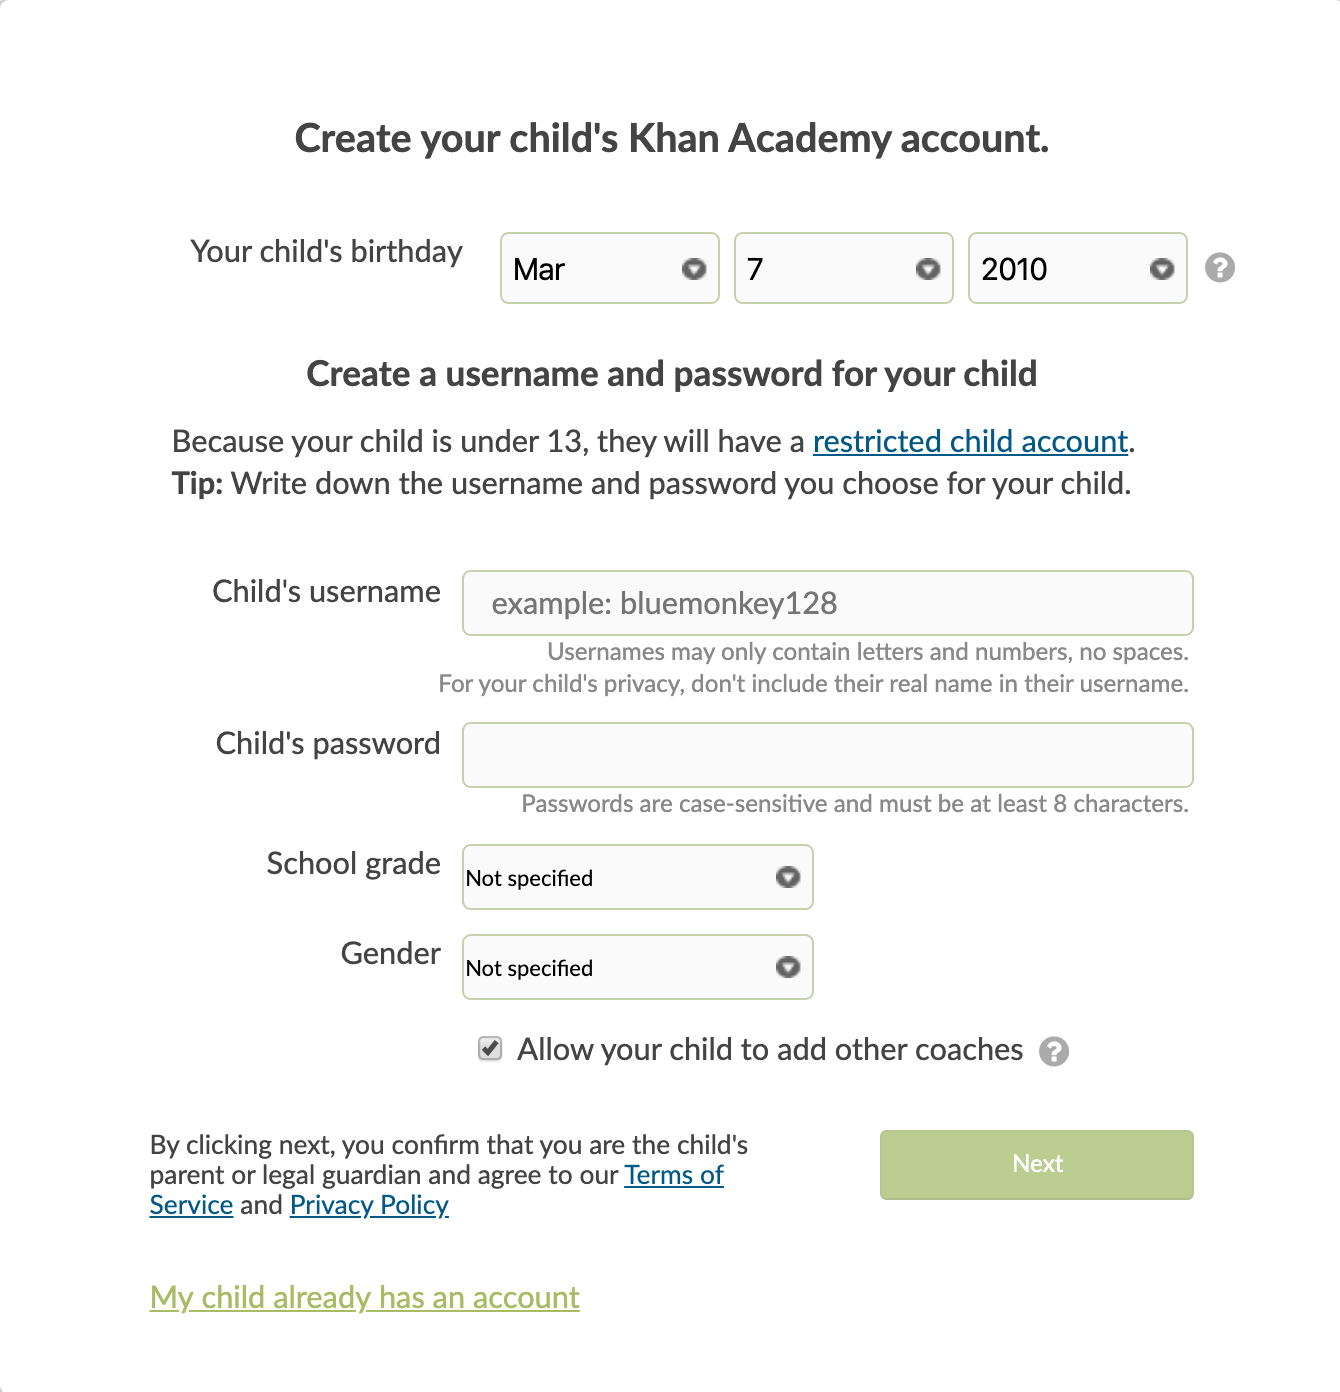Focus the Child's username input field
The width and height of the screenshot is (1340, 1392).
pyautogui.click(x=828, y=603)
